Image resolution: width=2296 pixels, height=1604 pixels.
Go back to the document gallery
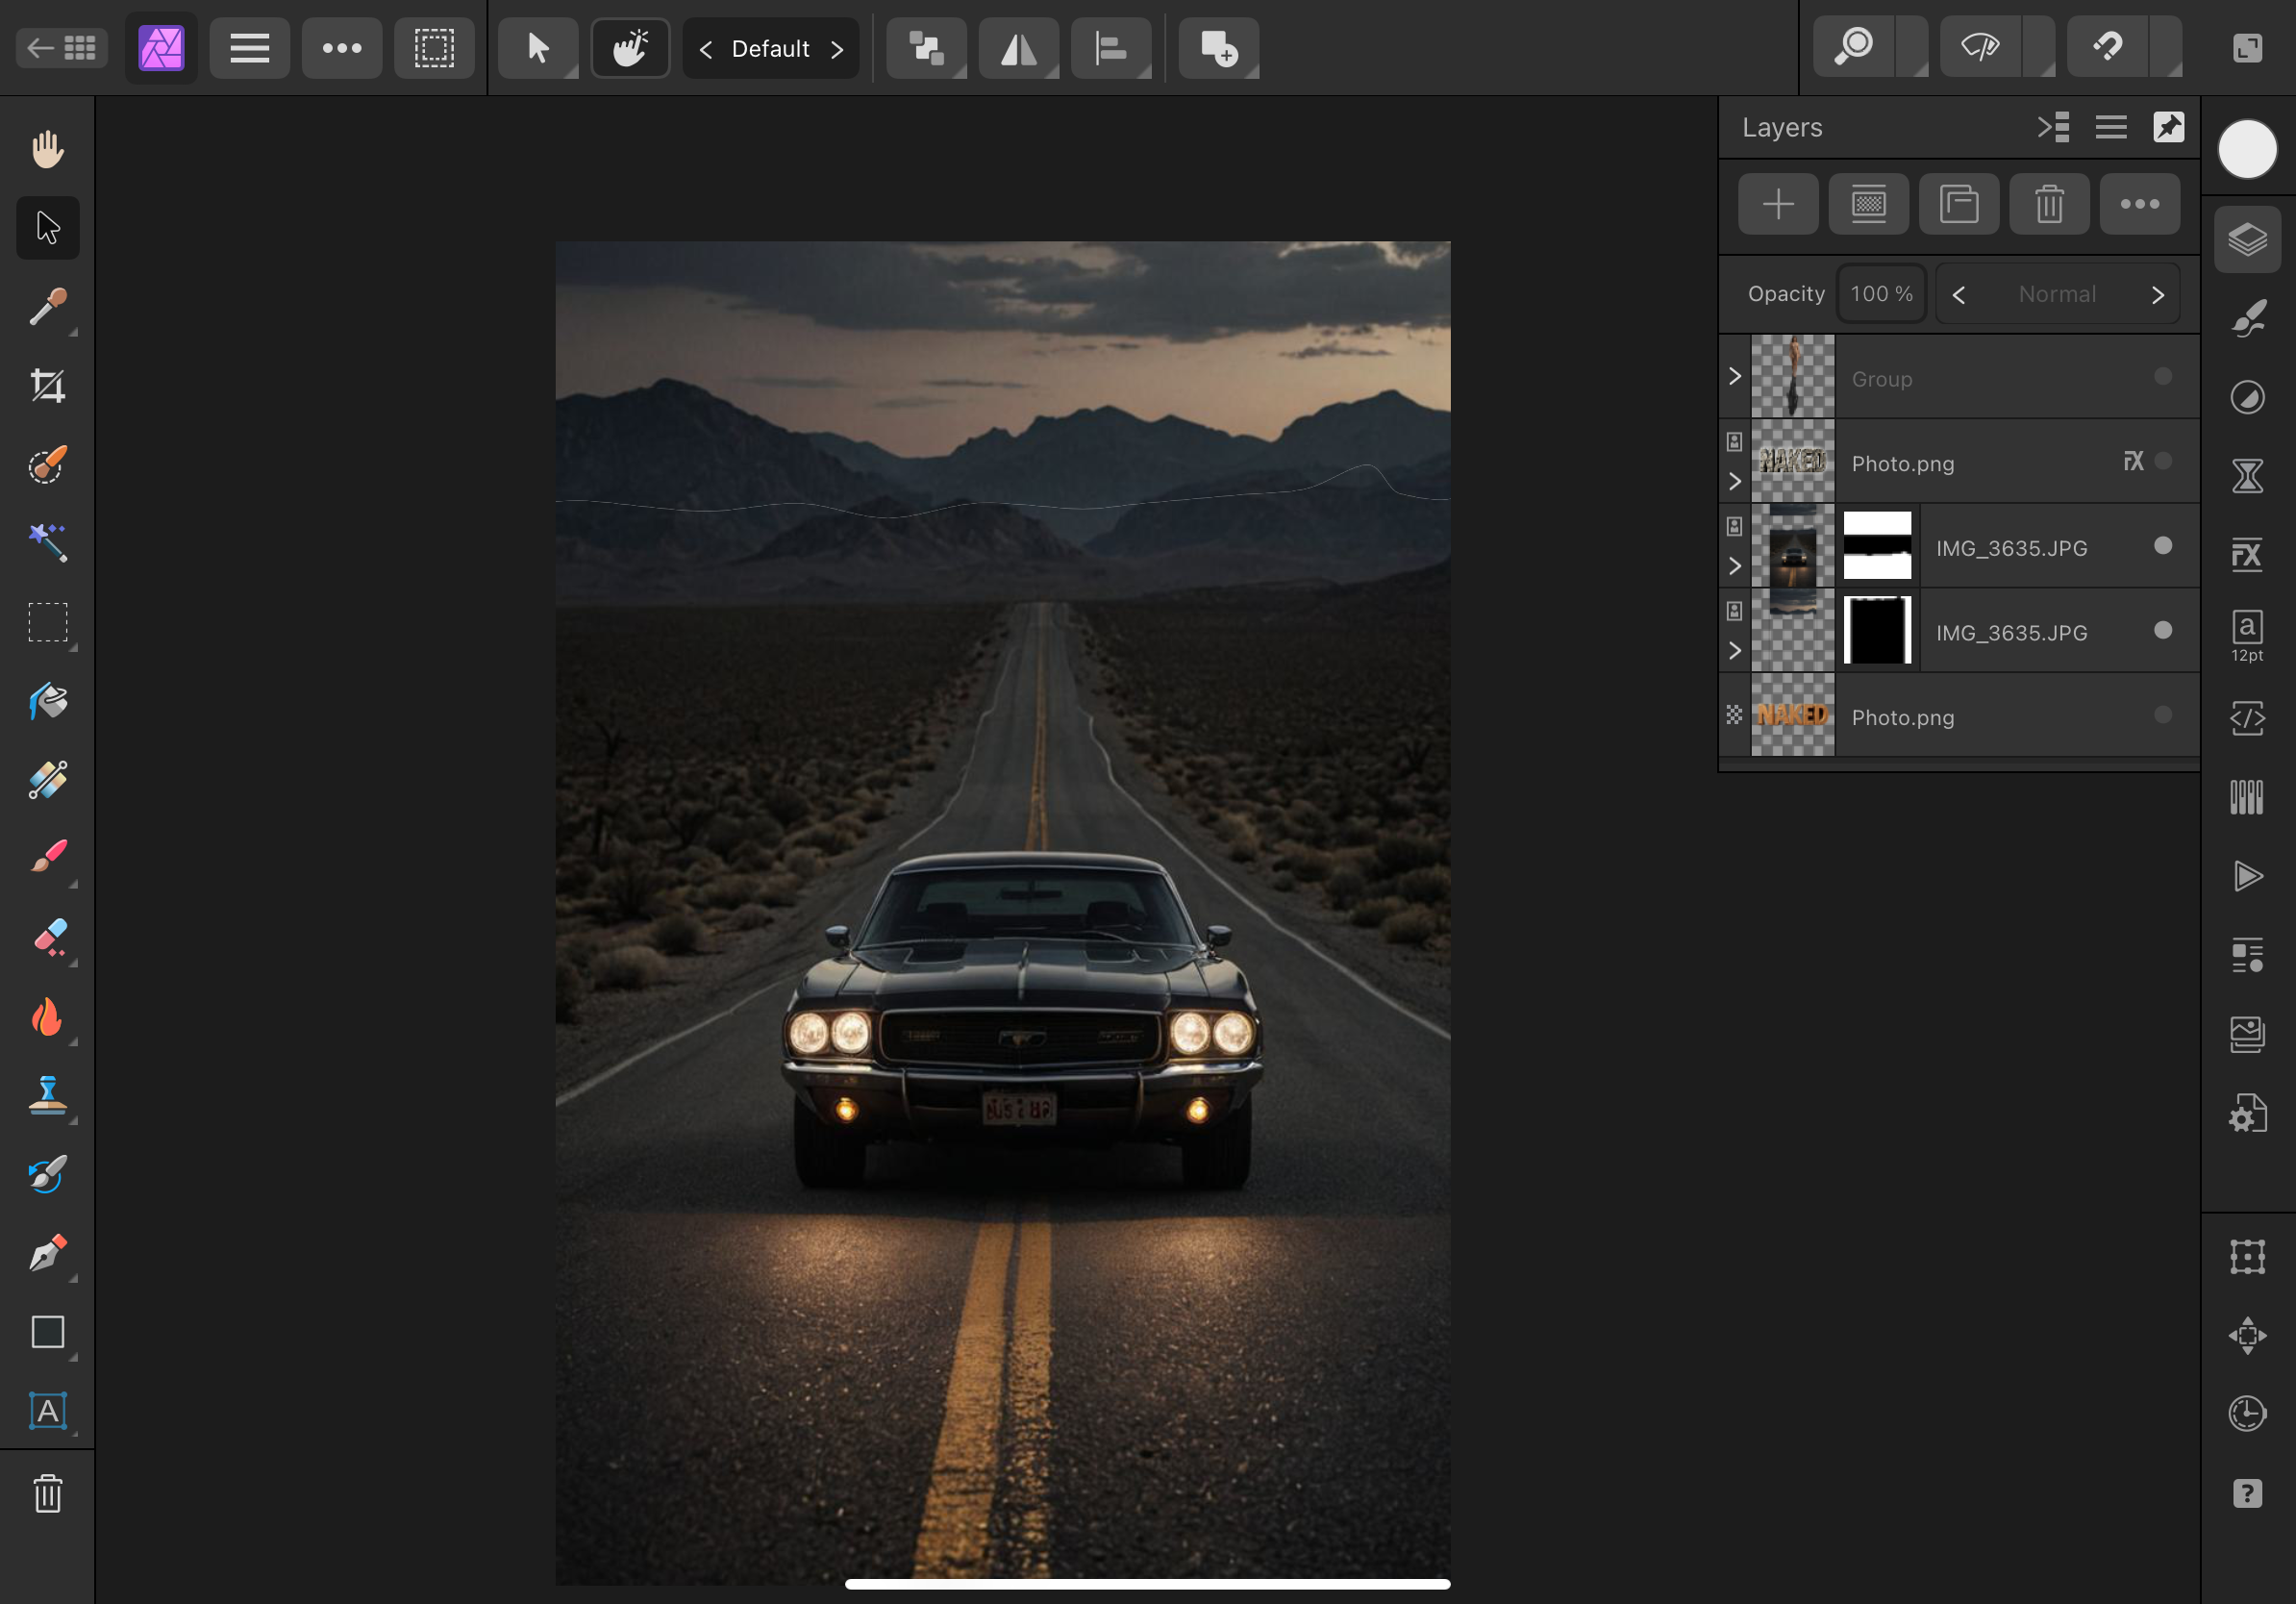61,47
